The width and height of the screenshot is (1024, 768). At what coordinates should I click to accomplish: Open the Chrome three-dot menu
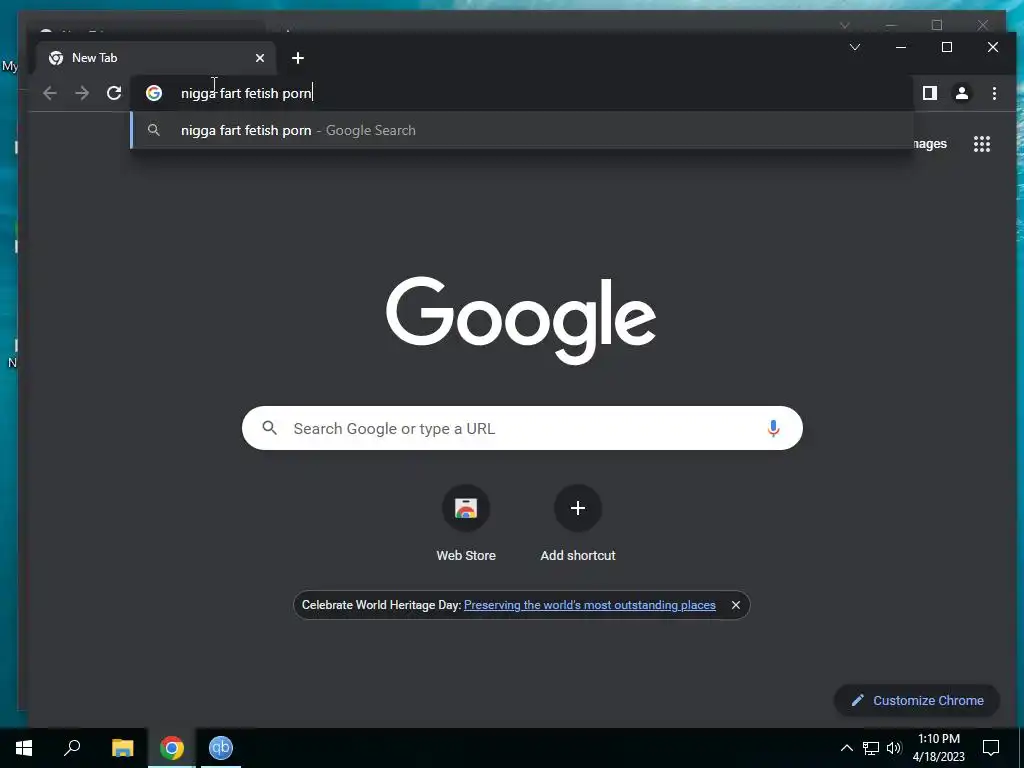click(994, 93)
